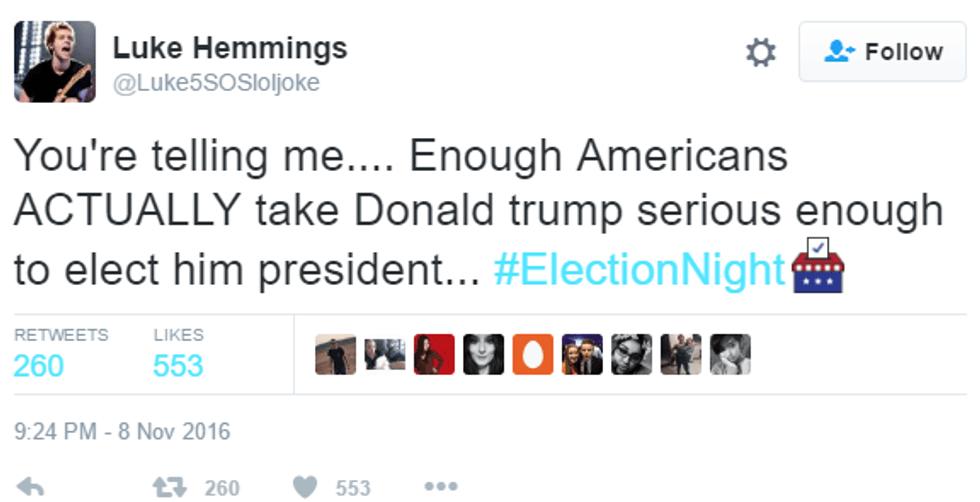The width and height of the screenshot is (980, 502).
Task: Click the reply arrow icon
Action: 31,487
